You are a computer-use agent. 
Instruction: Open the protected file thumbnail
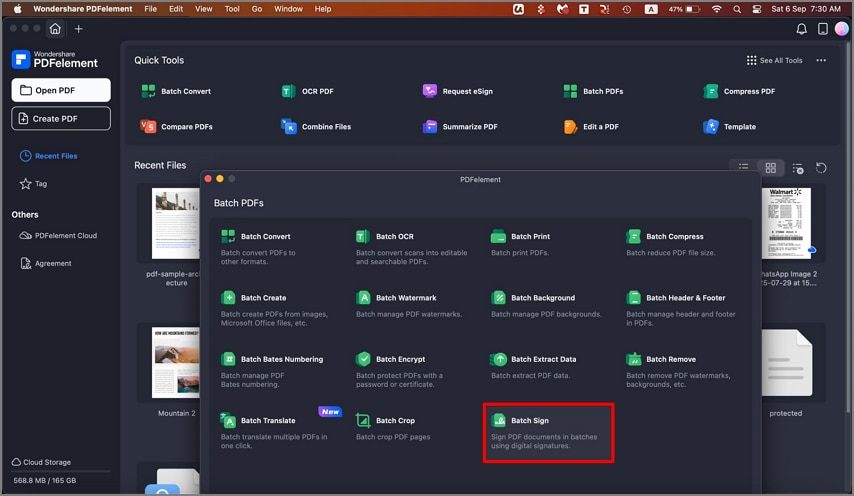(x=787, y=363)
